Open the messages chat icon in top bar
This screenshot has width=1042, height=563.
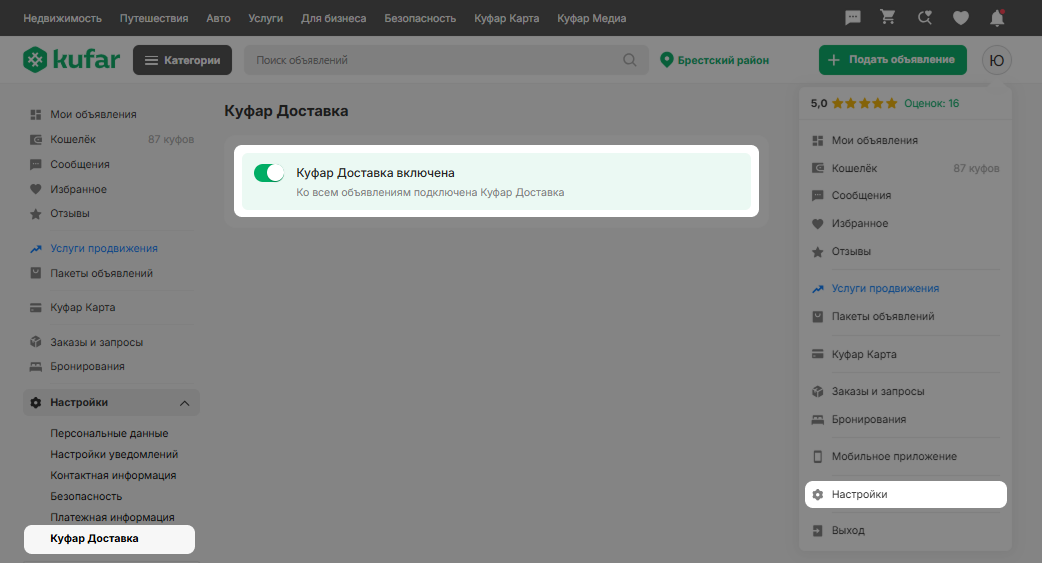(853, 18)
